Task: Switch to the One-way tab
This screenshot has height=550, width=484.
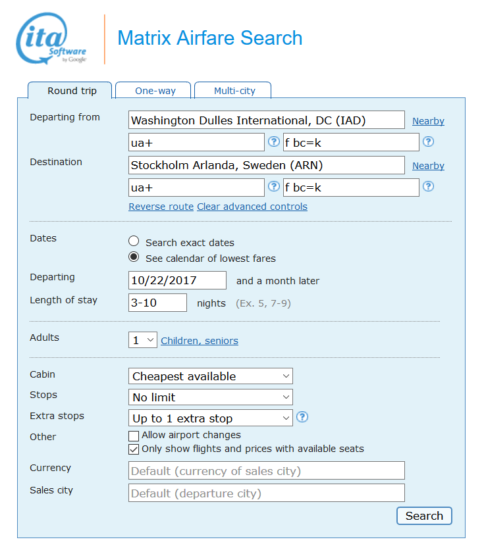Action: pyautogui.click(x=153, y=90)
